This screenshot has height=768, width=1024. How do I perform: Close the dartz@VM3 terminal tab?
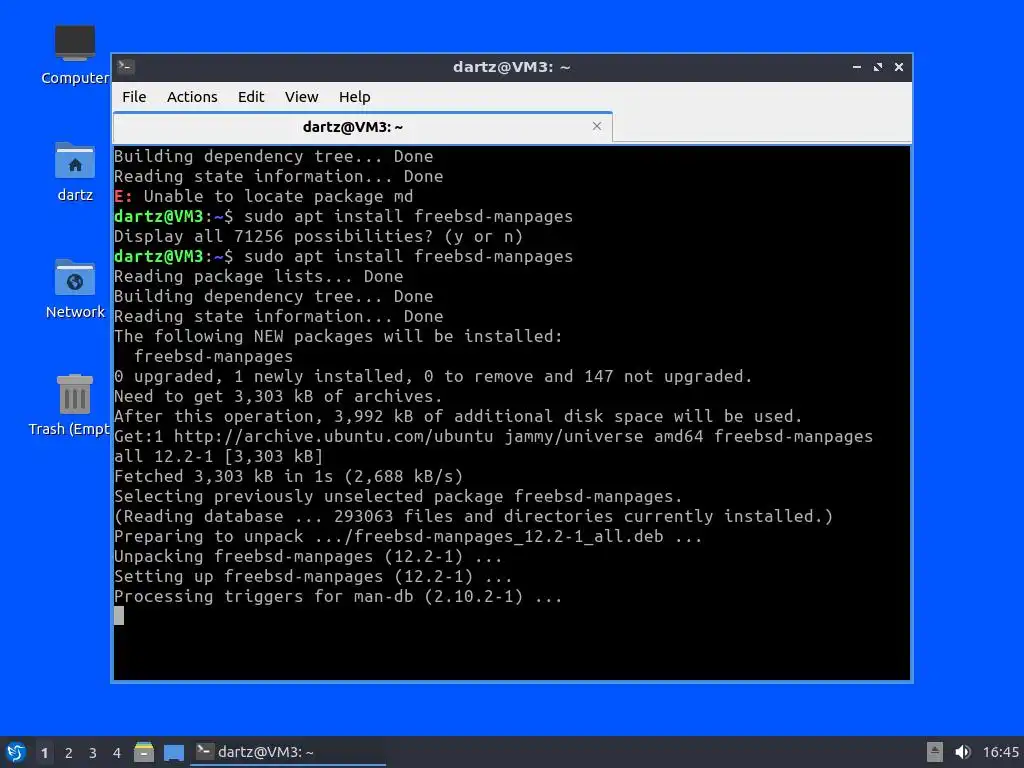click(x=596, y=126)
